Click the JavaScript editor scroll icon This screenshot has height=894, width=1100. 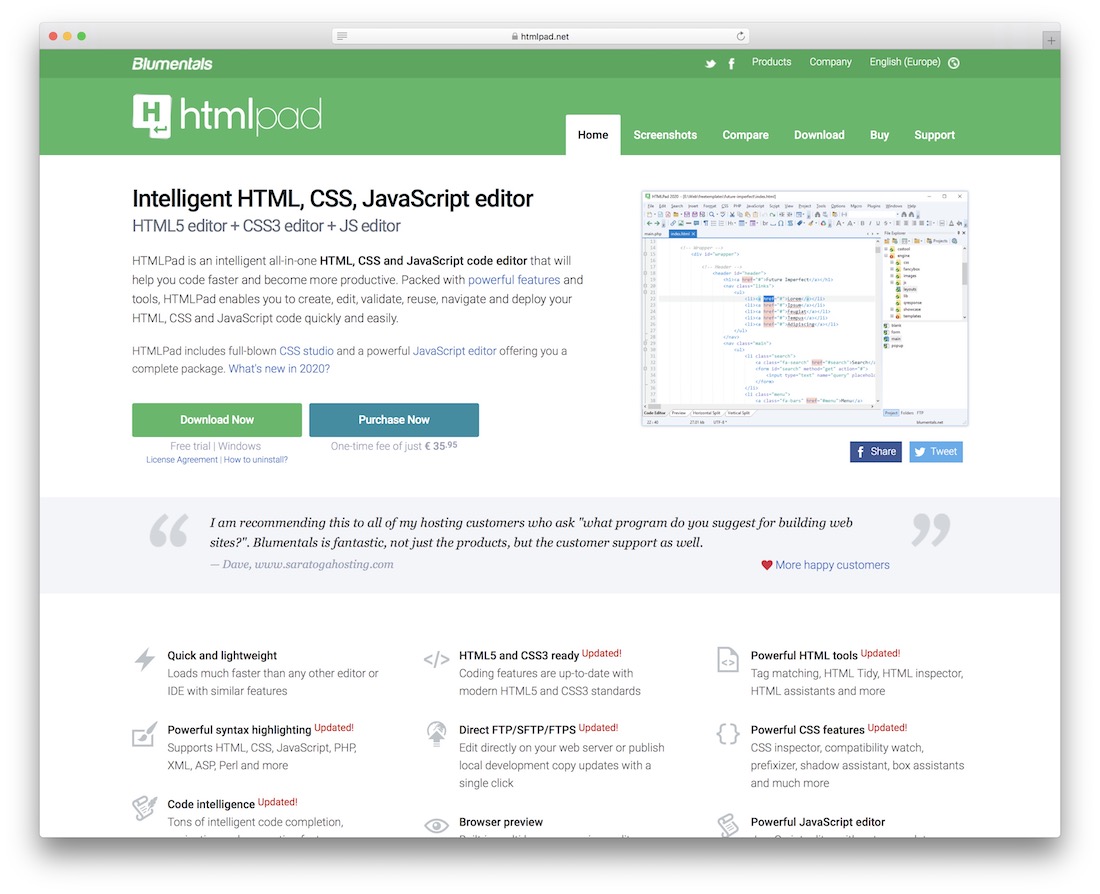tap(727, 824)
